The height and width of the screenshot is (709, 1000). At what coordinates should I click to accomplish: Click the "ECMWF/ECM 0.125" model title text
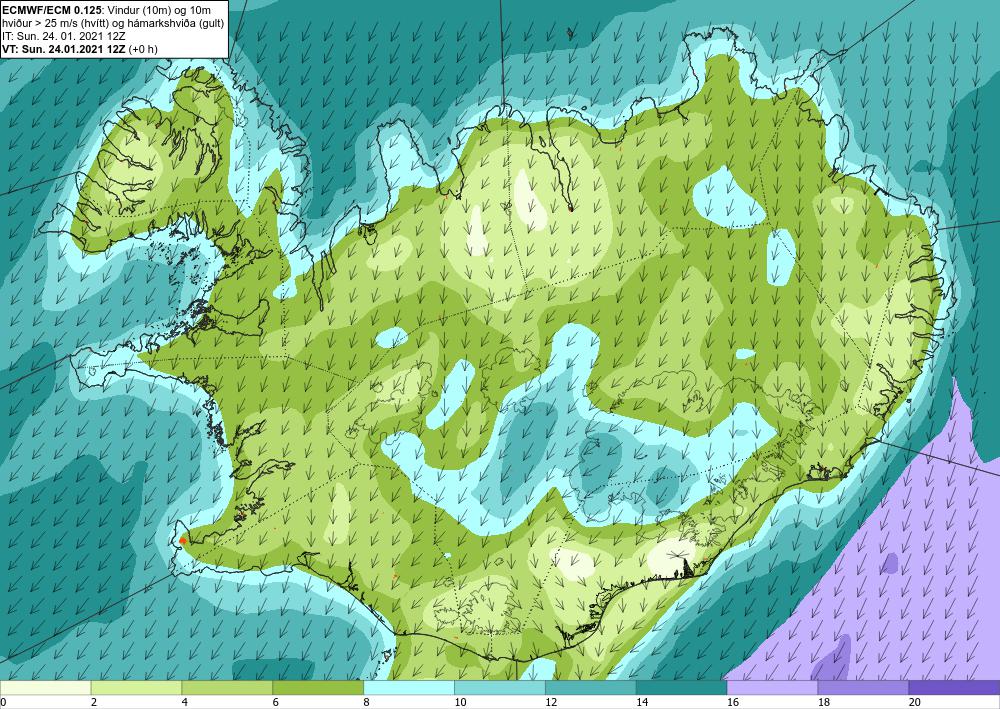[x=52, y=10]
